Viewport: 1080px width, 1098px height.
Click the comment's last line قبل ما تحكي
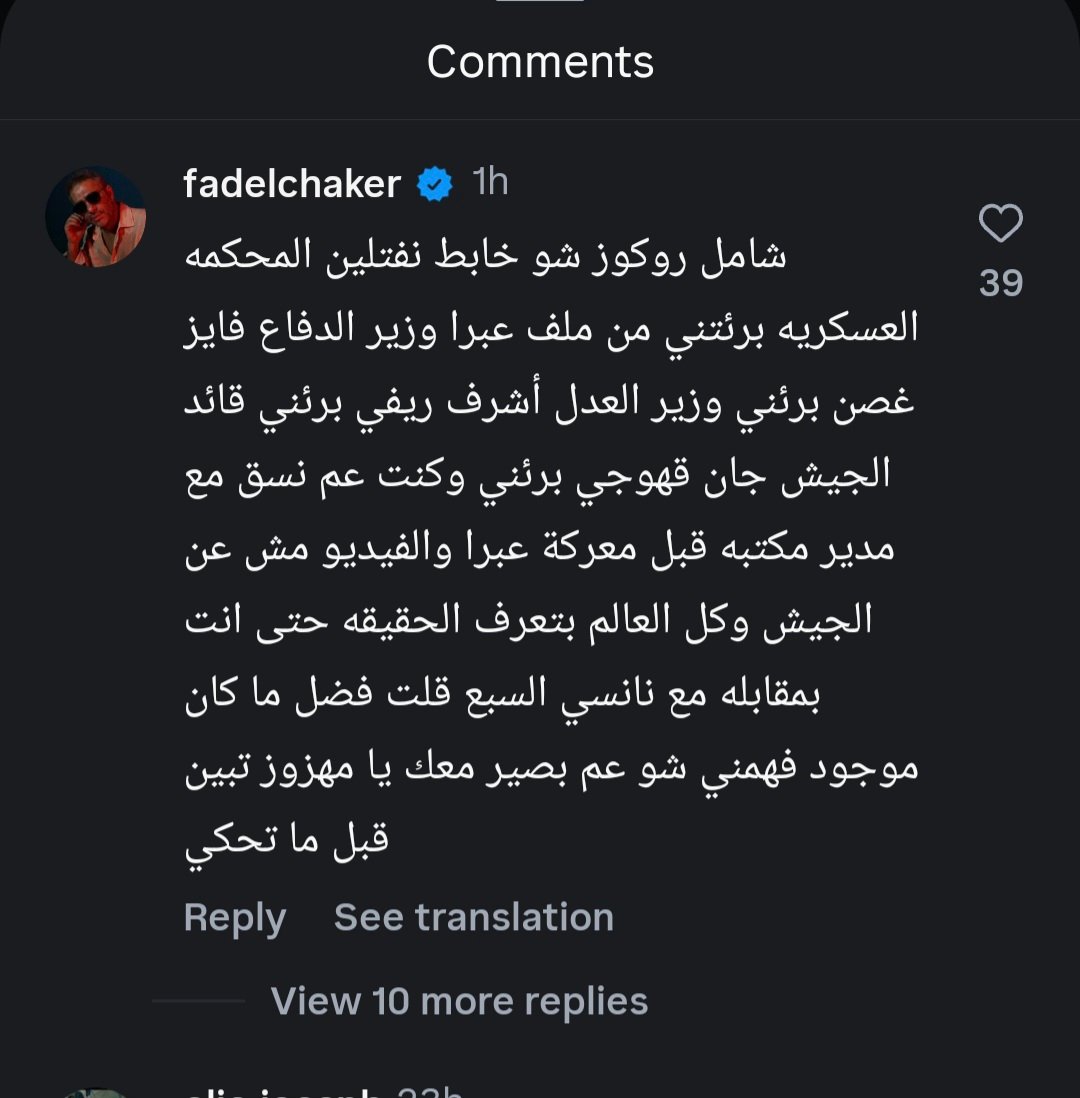[x=287, y=838]
